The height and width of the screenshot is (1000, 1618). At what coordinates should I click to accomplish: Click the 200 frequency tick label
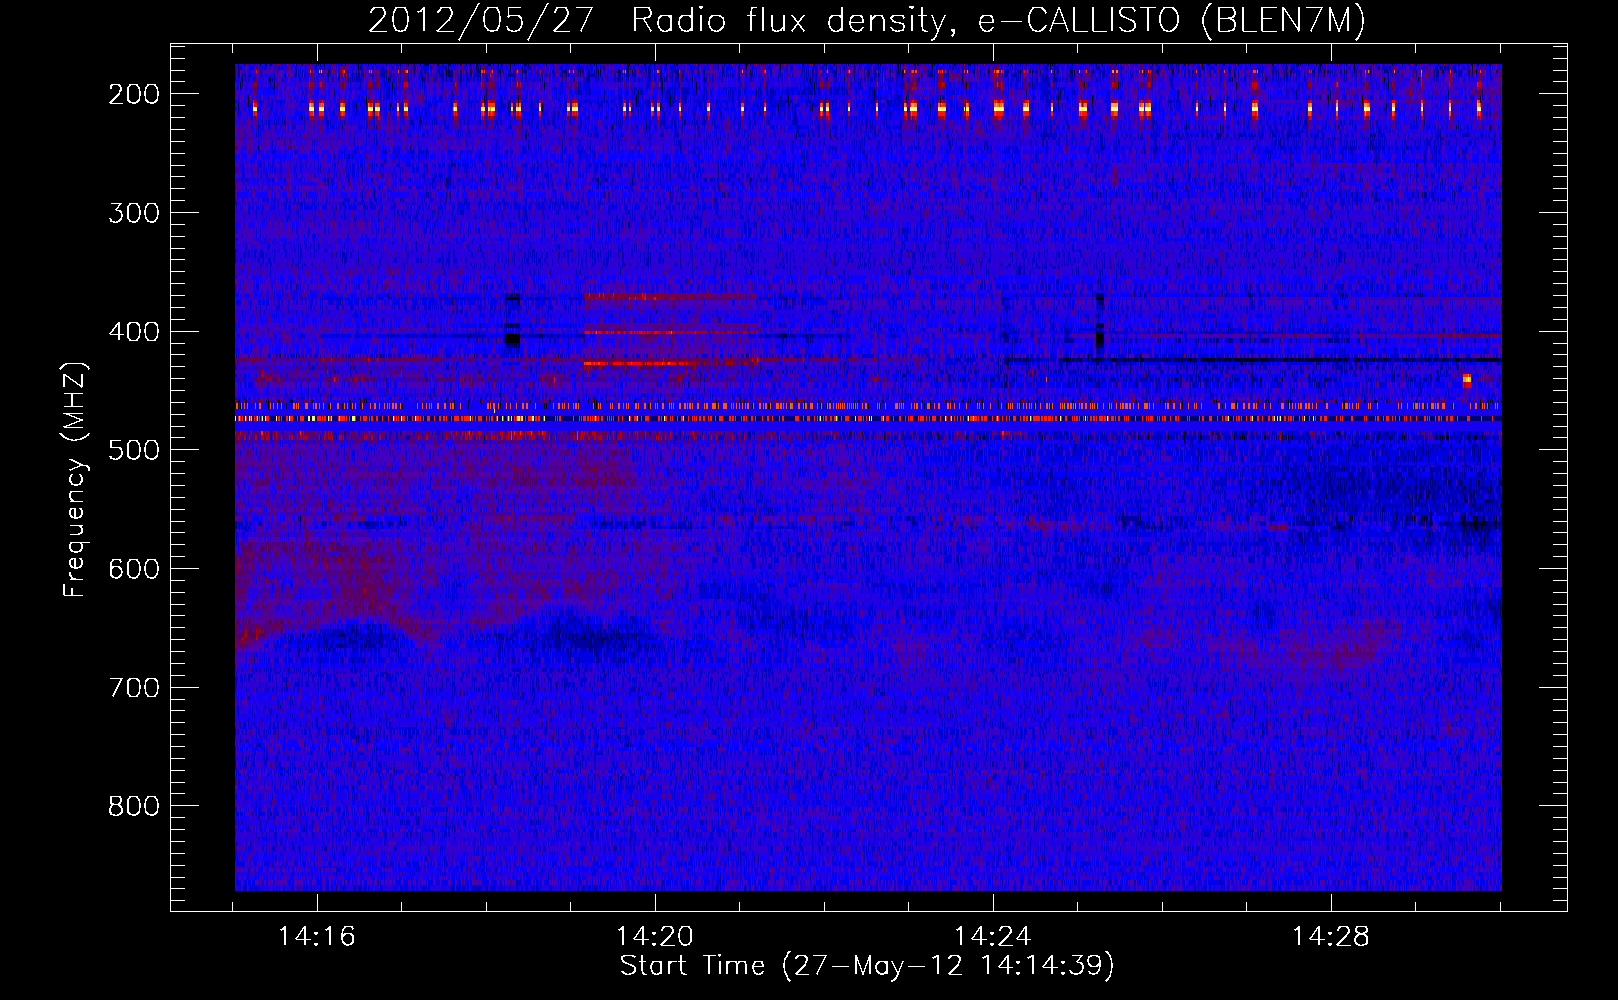[134, 94]
